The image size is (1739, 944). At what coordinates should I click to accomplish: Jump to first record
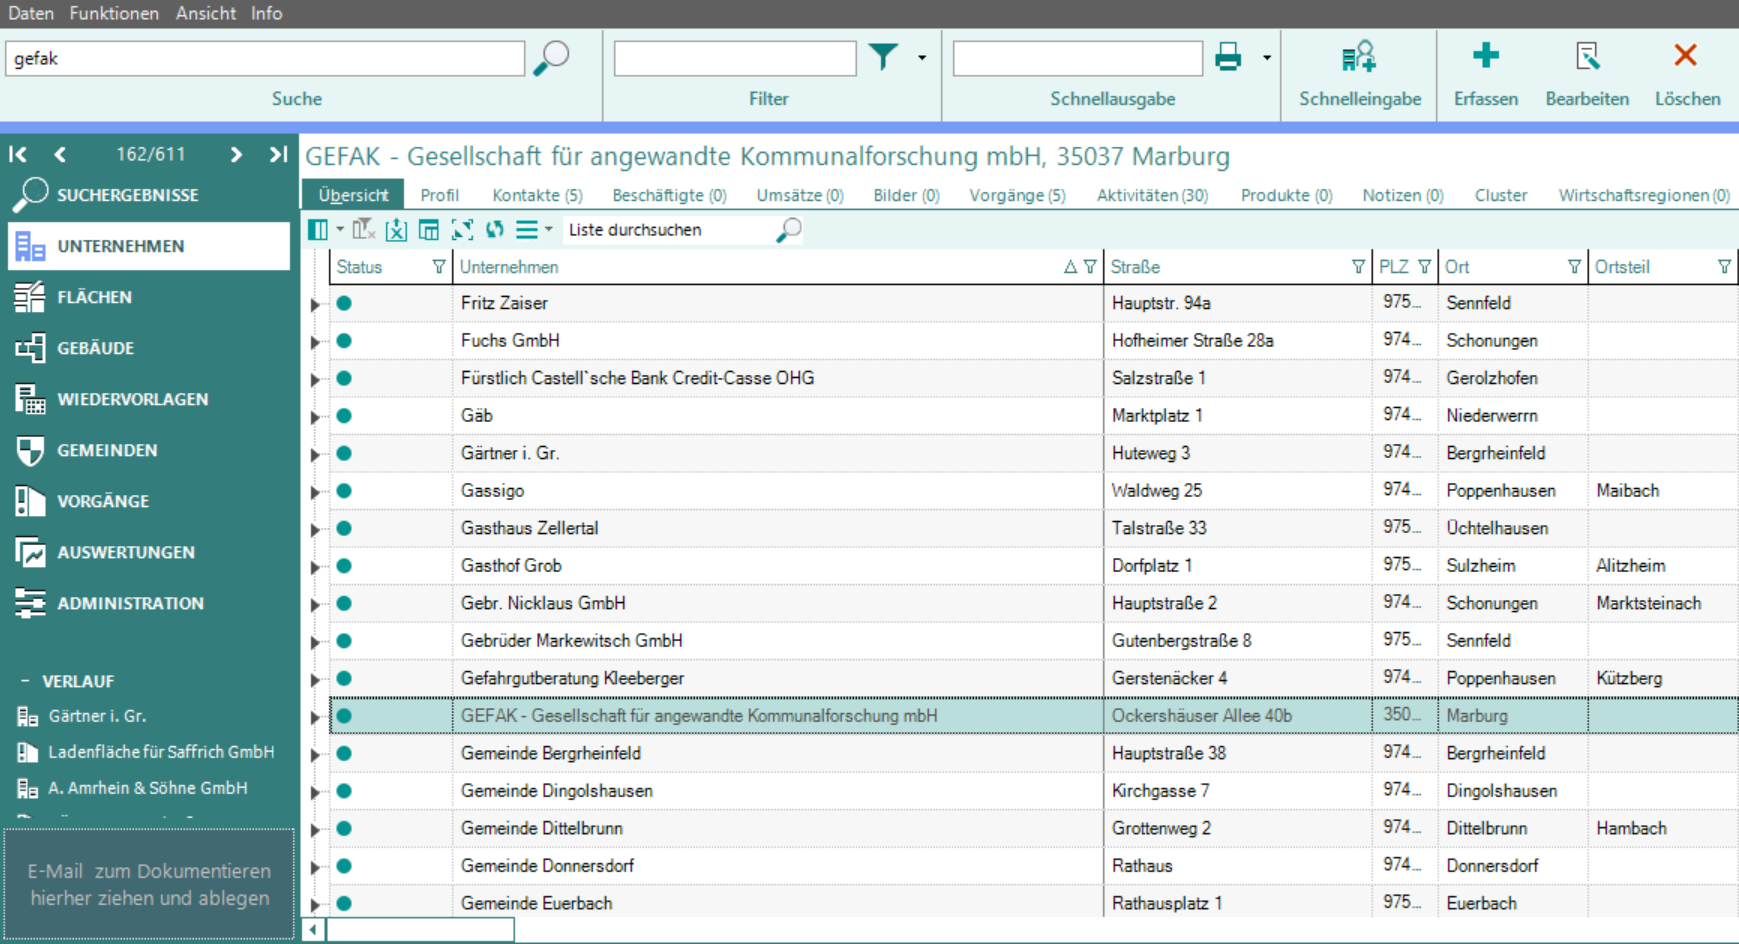click(x=18, y=154)
